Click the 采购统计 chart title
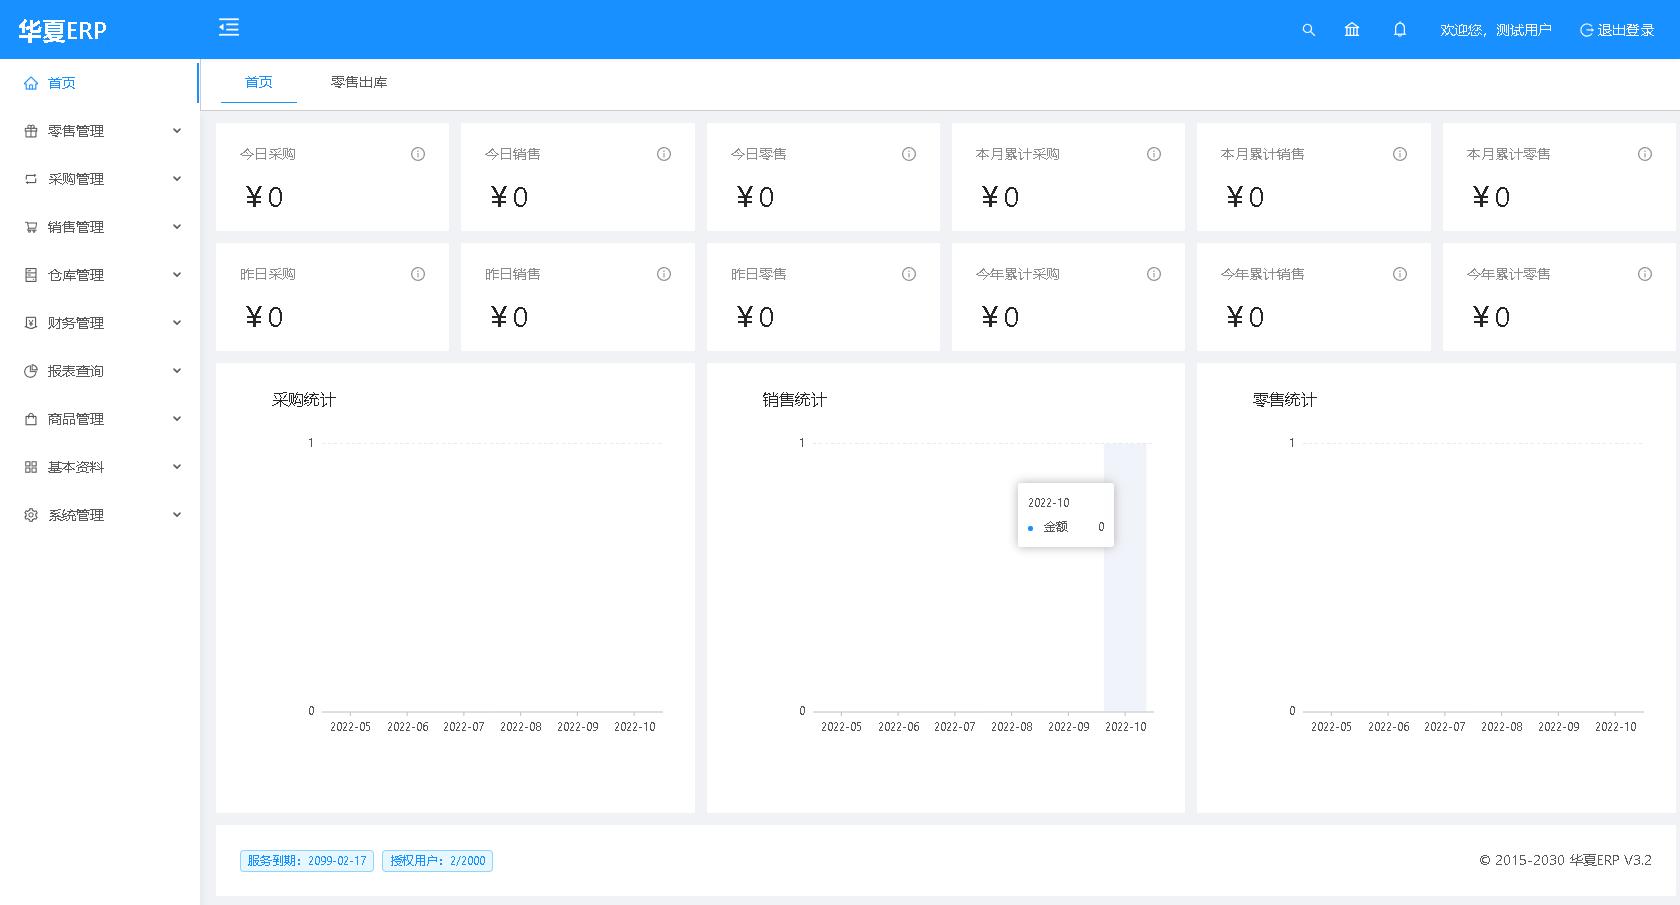The width and height of the screenshot is (1680, 905). click(304, 400)
